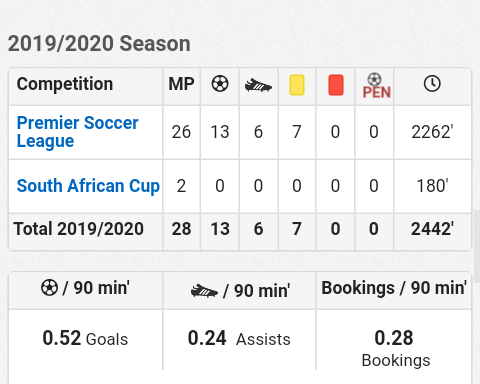Click the goals soccer ball column icon
The width and height of the screenshot is (480, 384).
220,84
